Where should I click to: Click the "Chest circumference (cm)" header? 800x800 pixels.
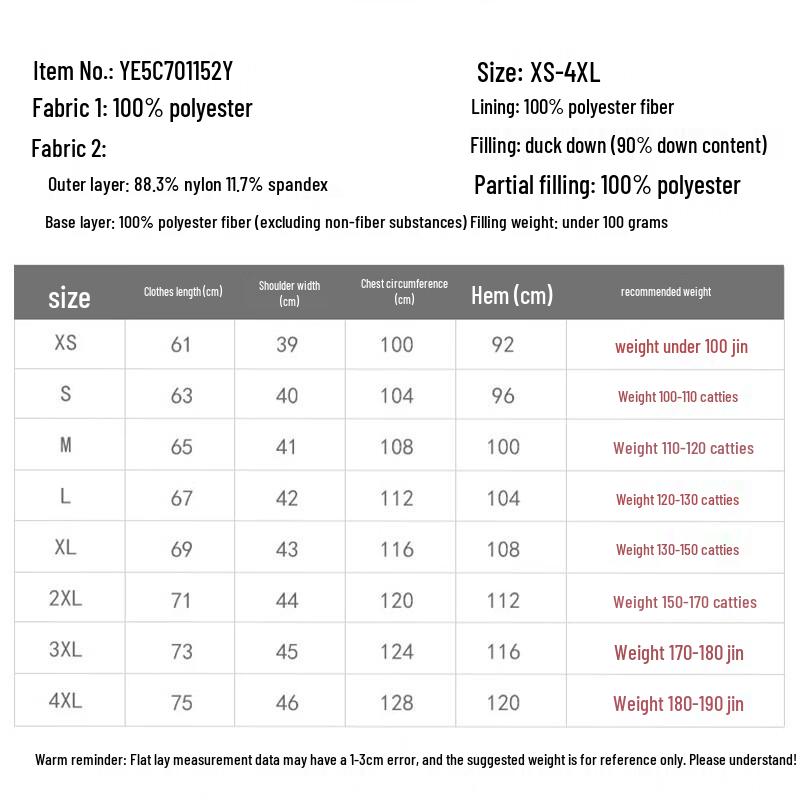[x=404, y=291]
